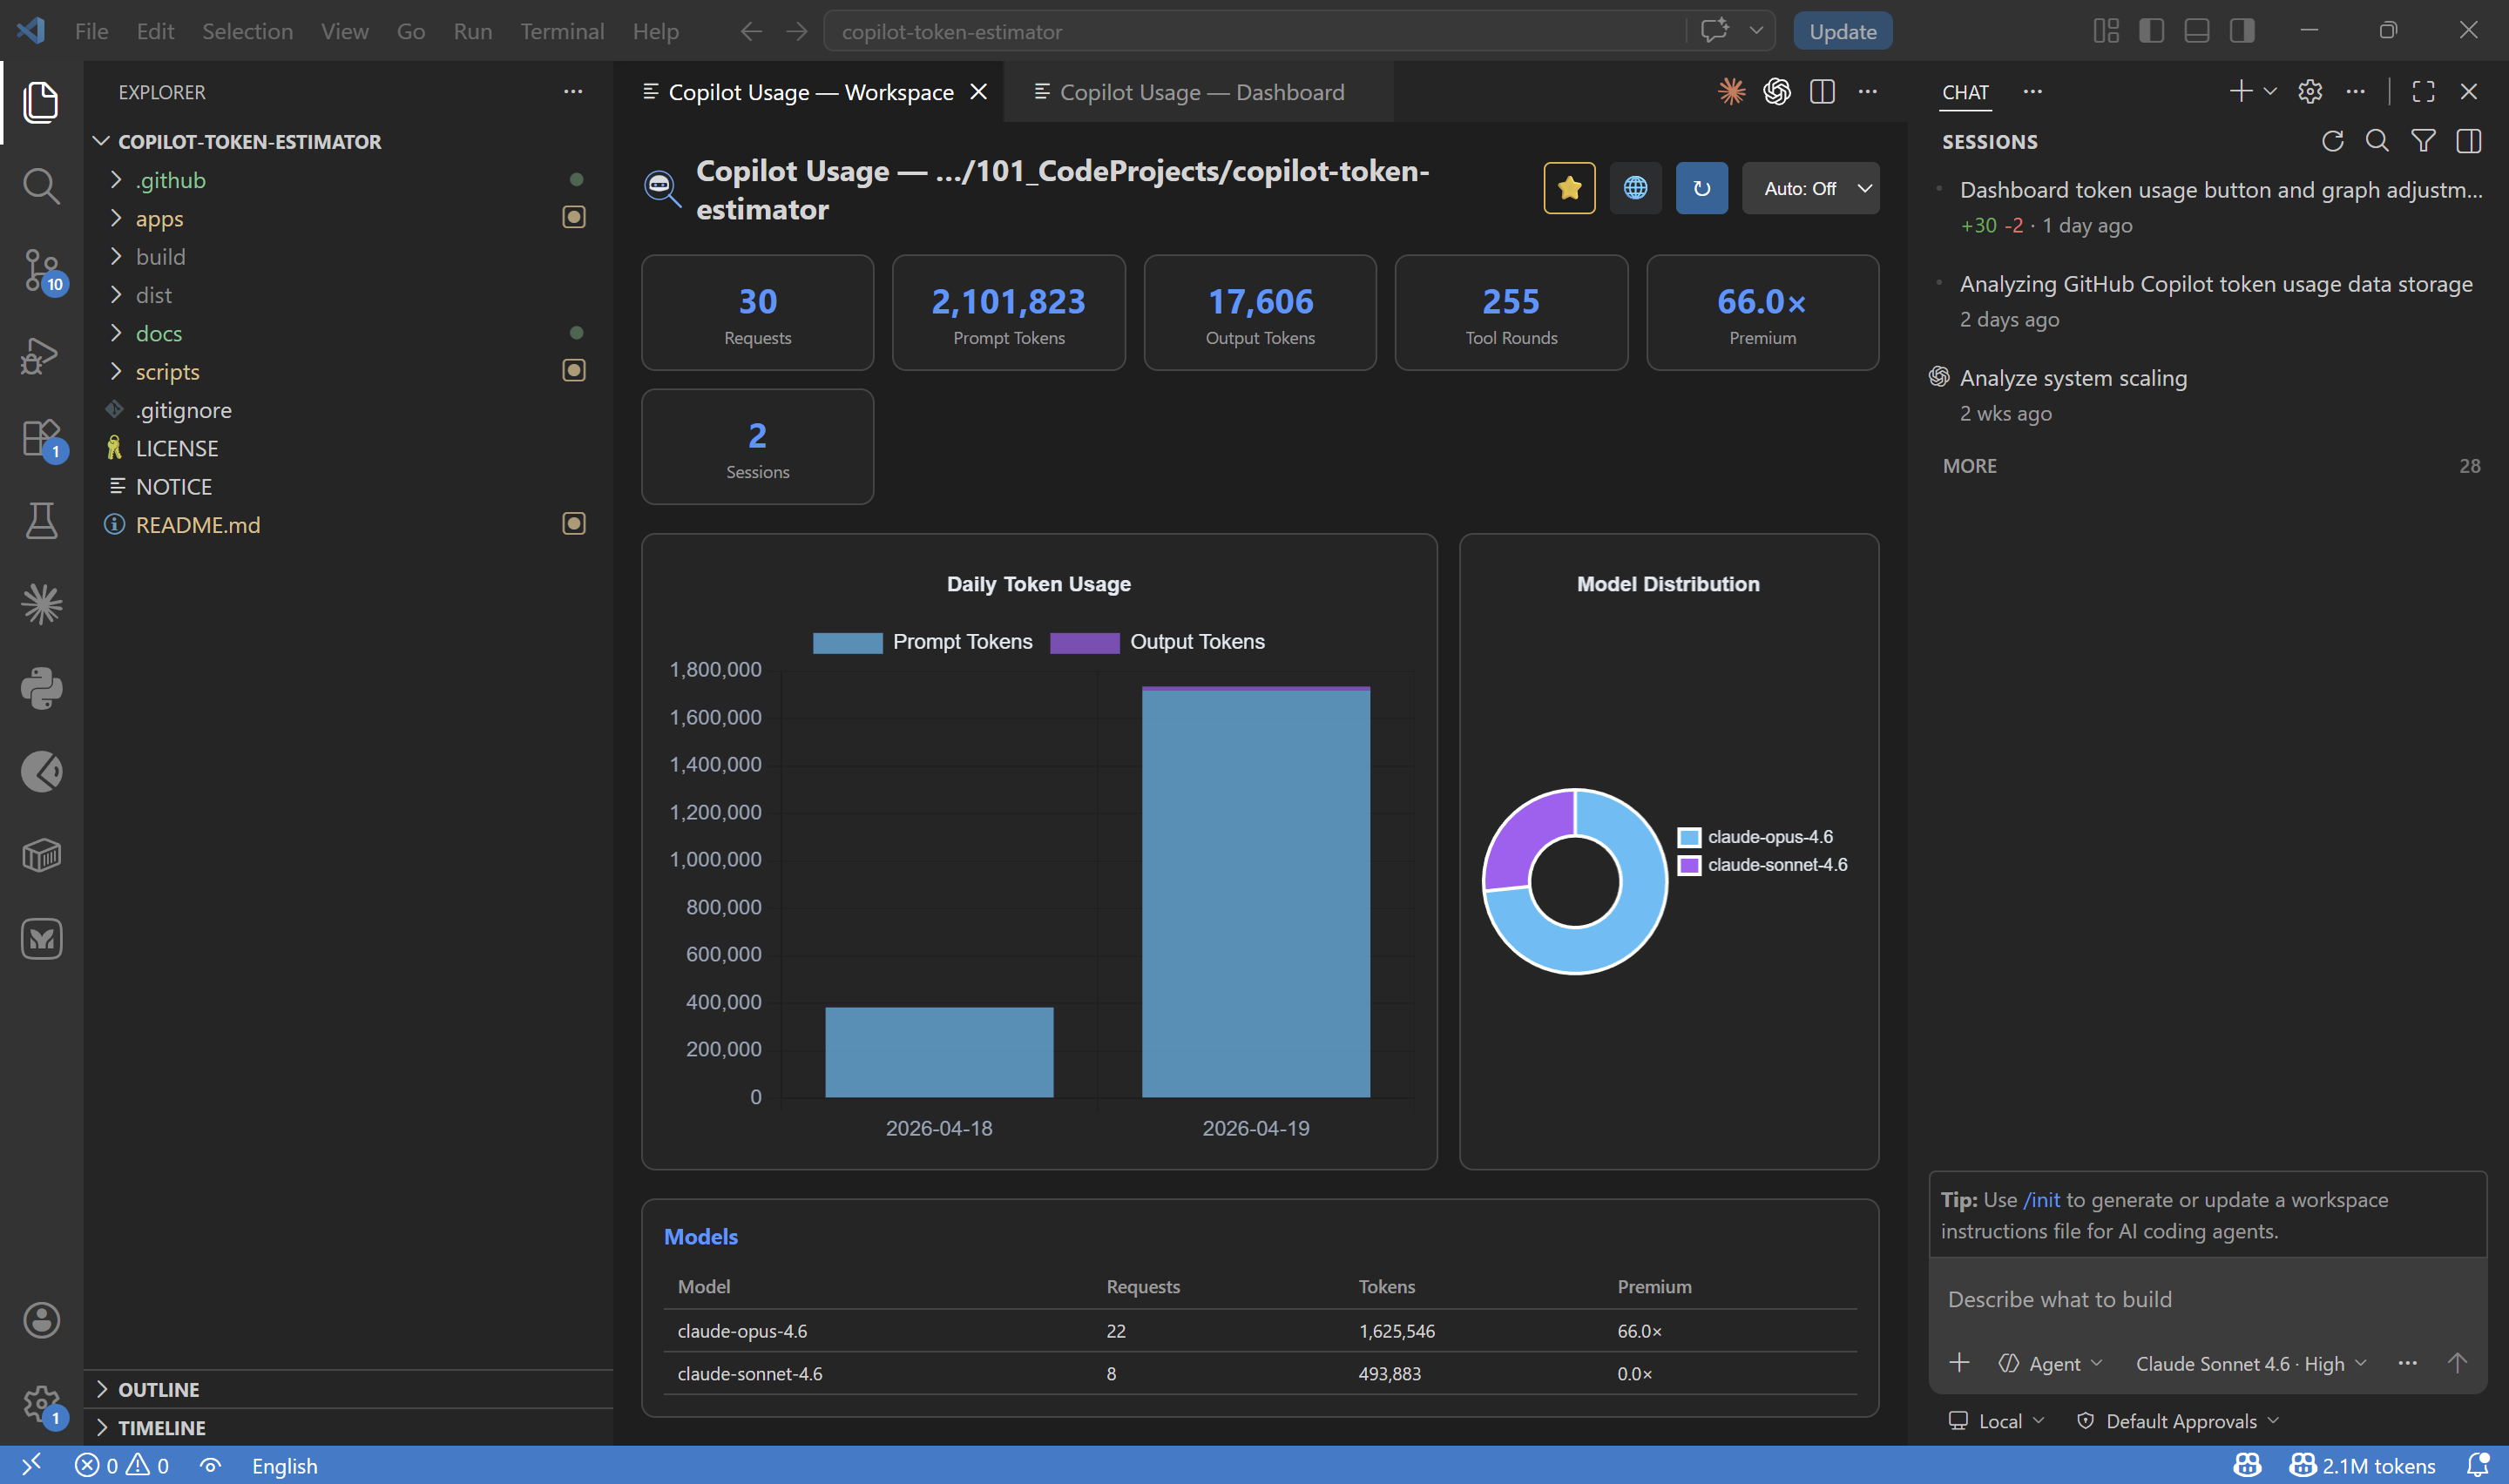Open the Copilot status icon in status bar
Screen dimensions: 2509x1484
click(2247, 1465)
